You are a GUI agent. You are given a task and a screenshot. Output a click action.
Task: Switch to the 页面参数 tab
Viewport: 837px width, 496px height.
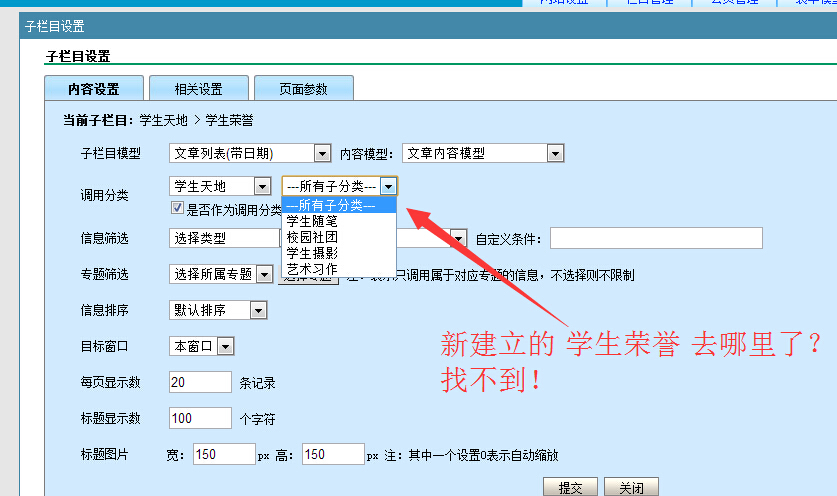303,89
